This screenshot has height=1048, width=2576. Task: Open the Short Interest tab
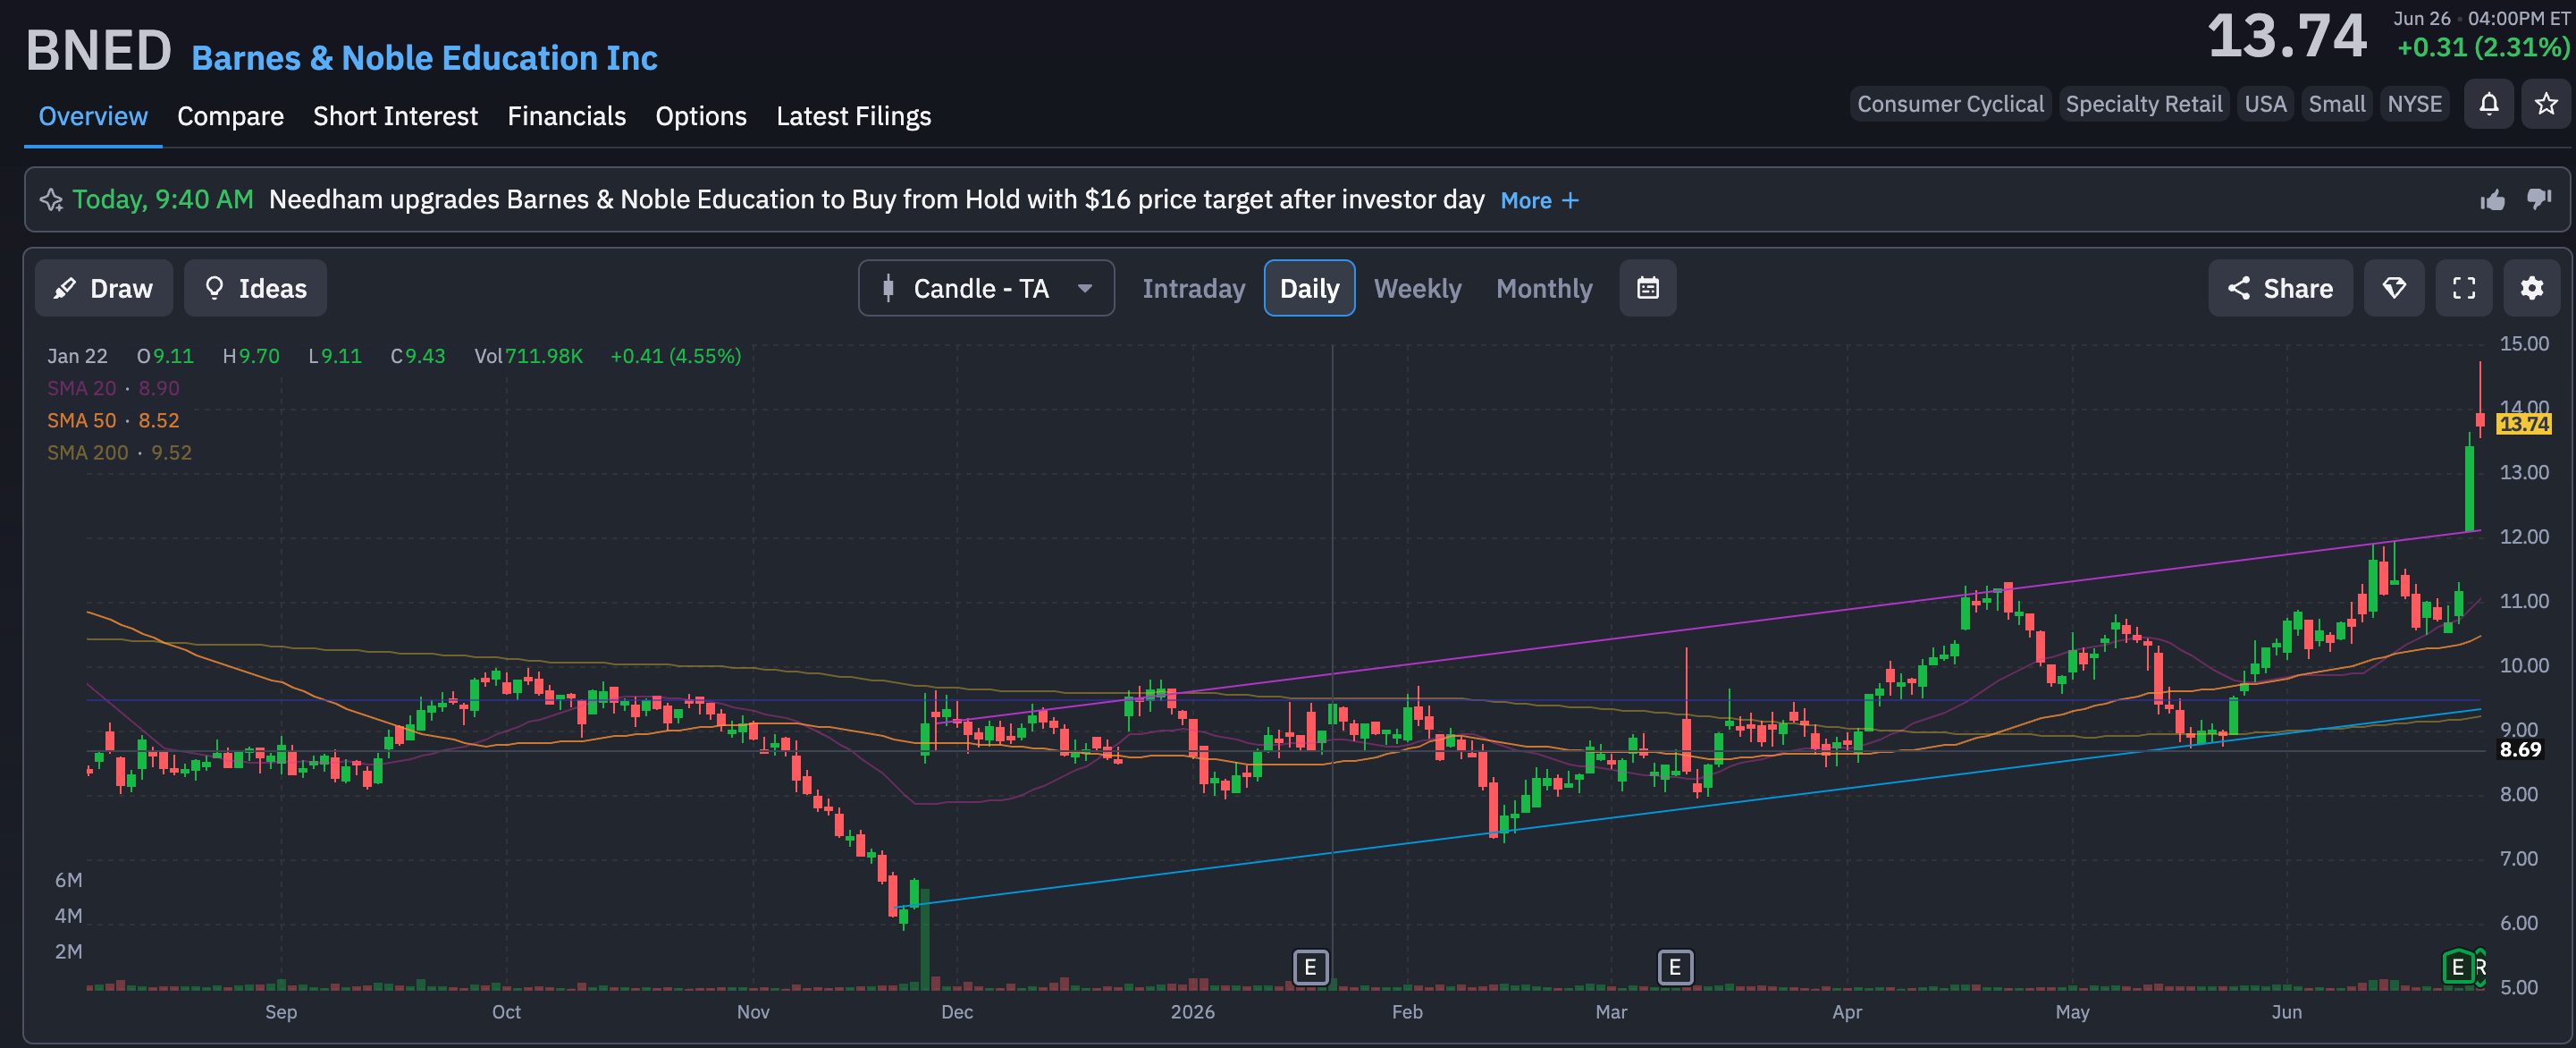[x=395, y=116]
